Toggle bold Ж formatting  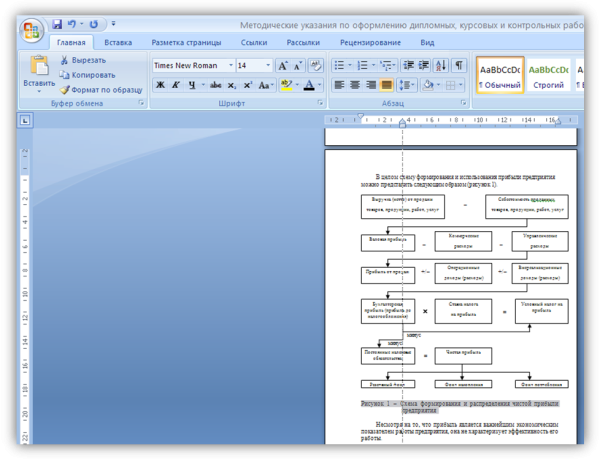click(159, 85)
